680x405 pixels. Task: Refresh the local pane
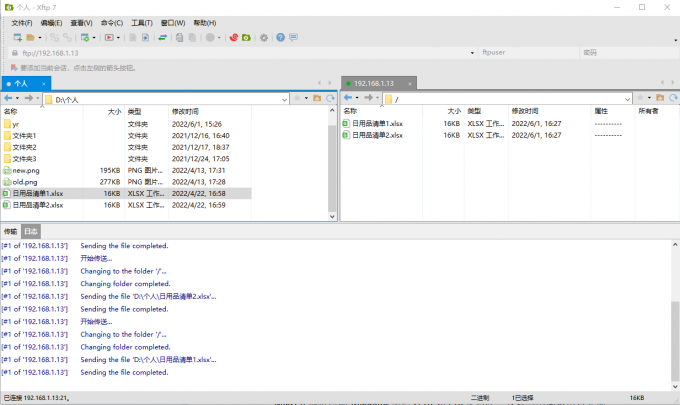click(330, 98)
